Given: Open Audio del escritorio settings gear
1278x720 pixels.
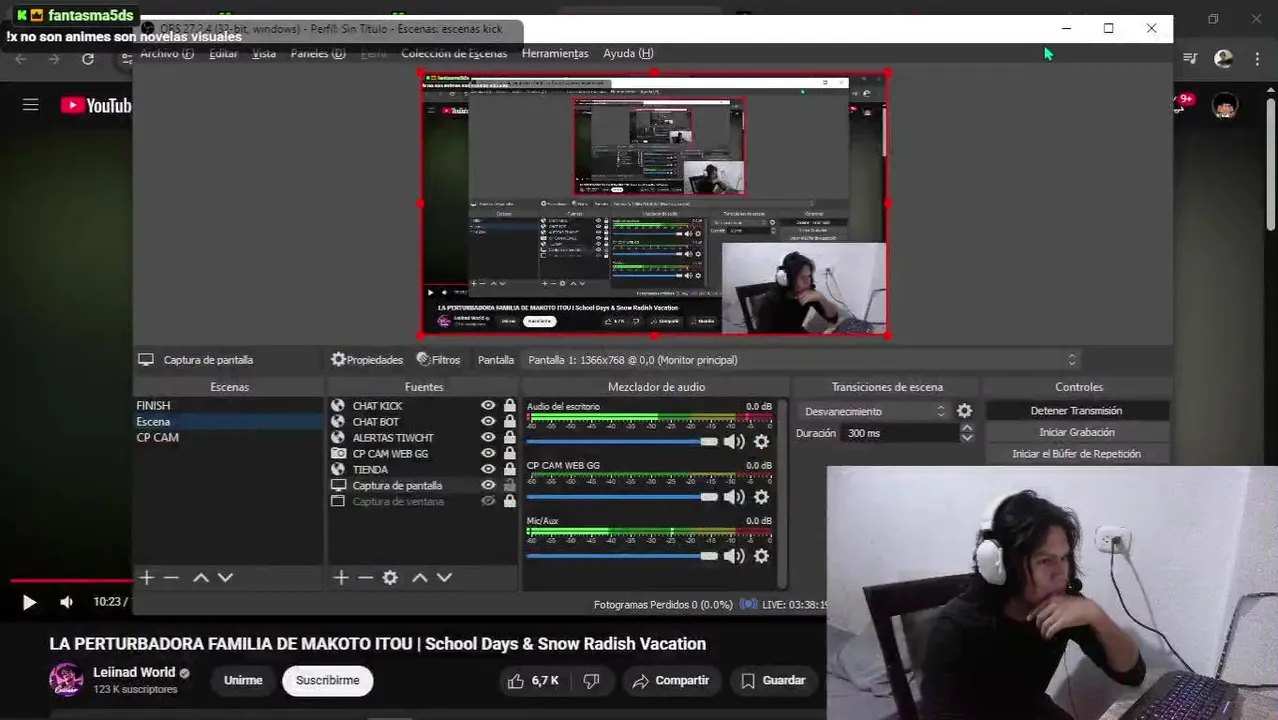Looking at the screenshot, I should point(762,441).
